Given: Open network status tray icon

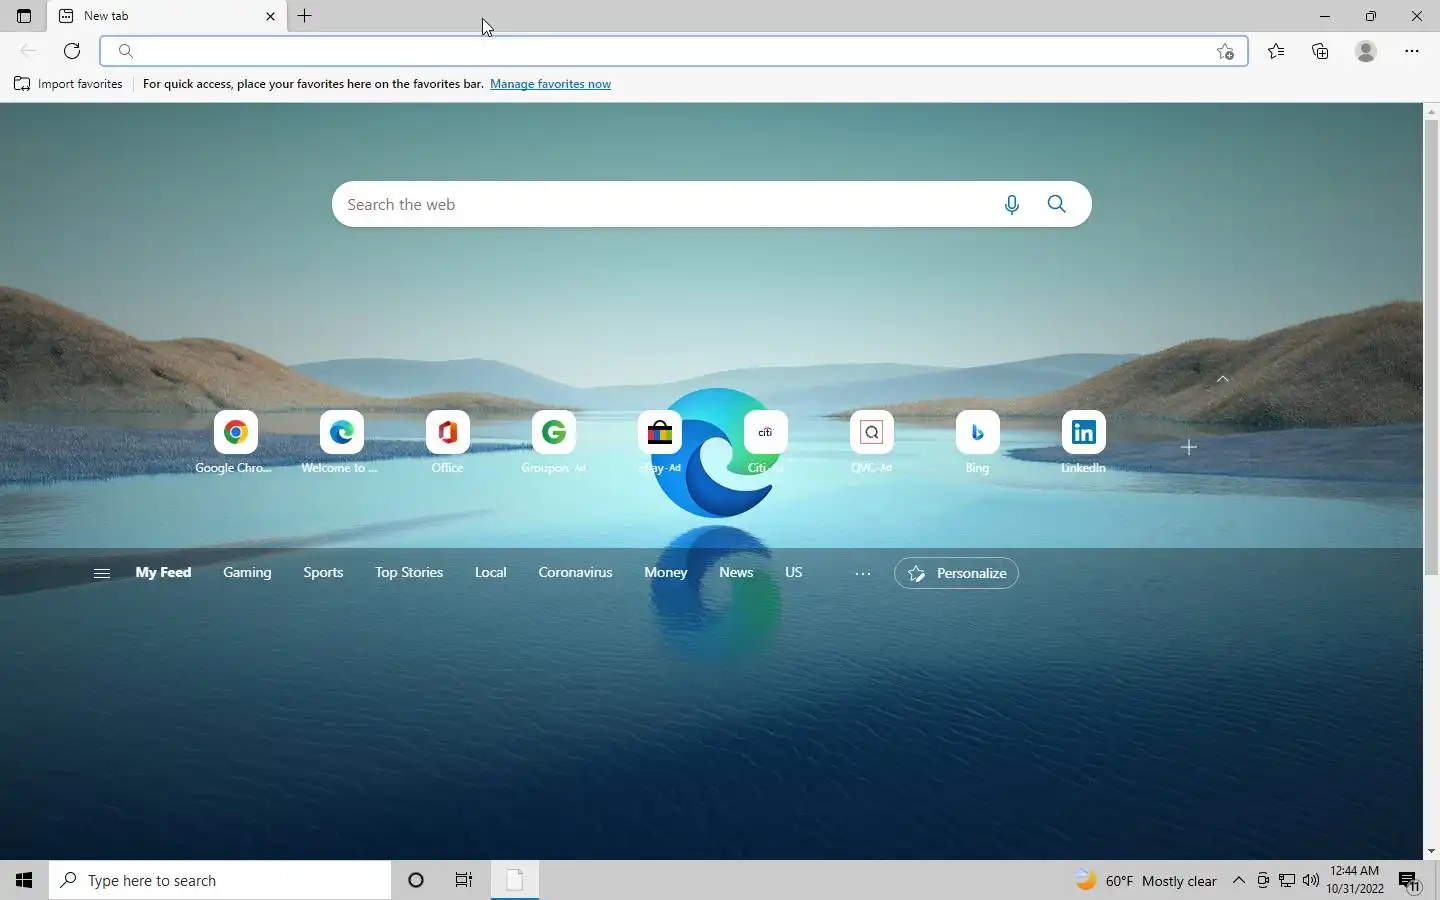Looking at the screenshot, I should click(1287, 880).
